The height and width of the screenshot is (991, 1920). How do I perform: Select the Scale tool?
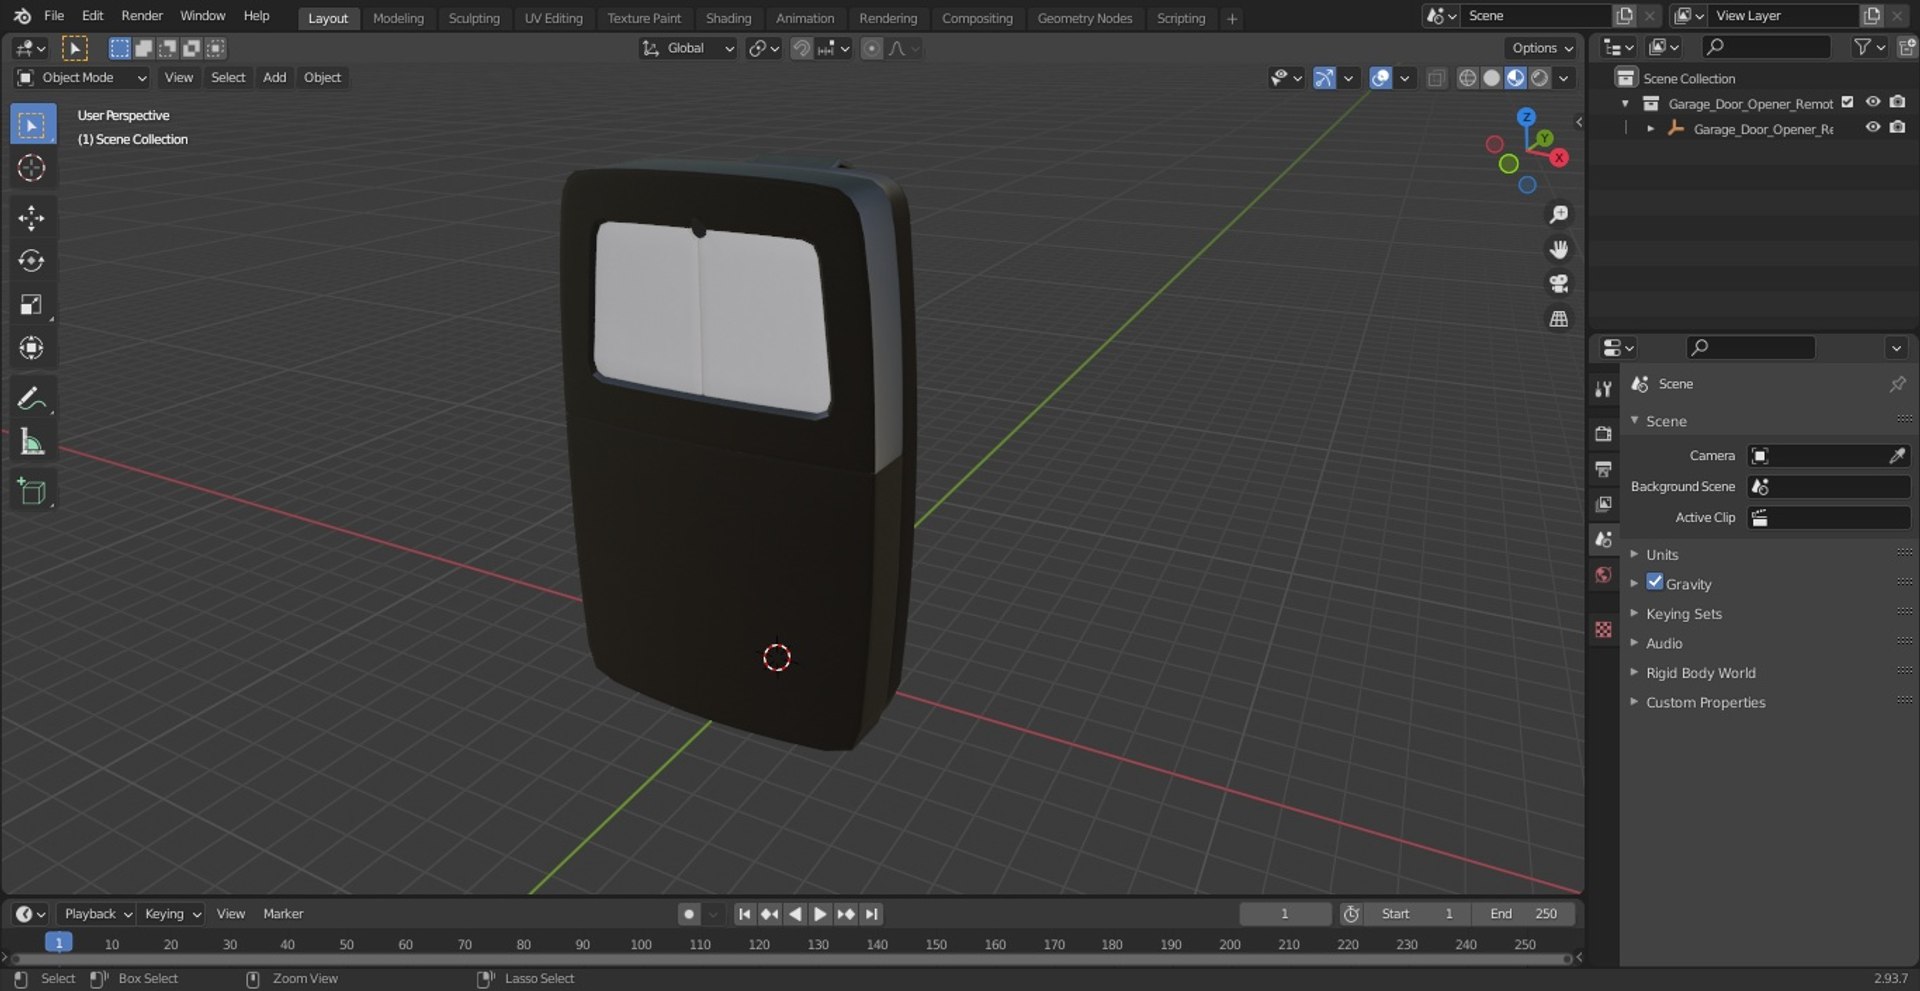coord(32,304)
